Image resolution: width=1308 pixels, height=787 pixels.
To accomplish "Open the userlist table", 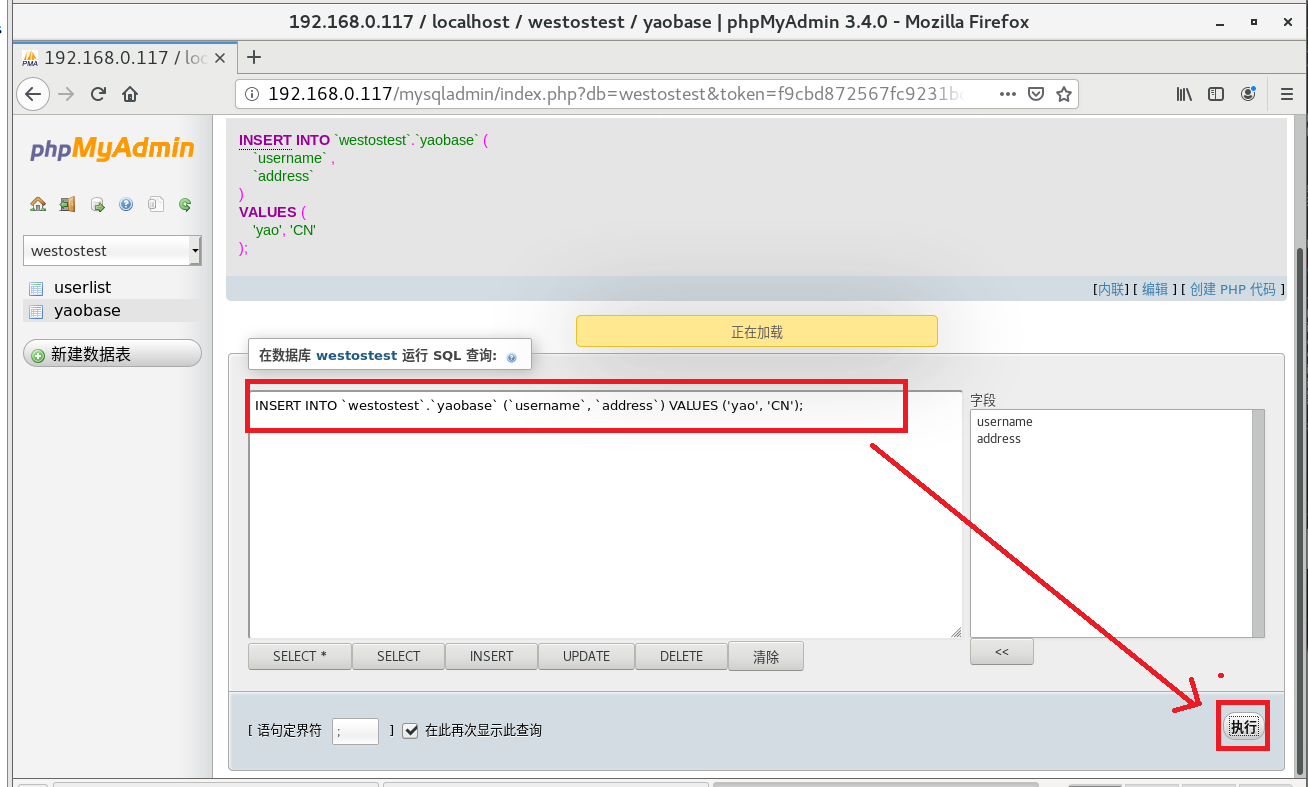I will pos(82,288).
